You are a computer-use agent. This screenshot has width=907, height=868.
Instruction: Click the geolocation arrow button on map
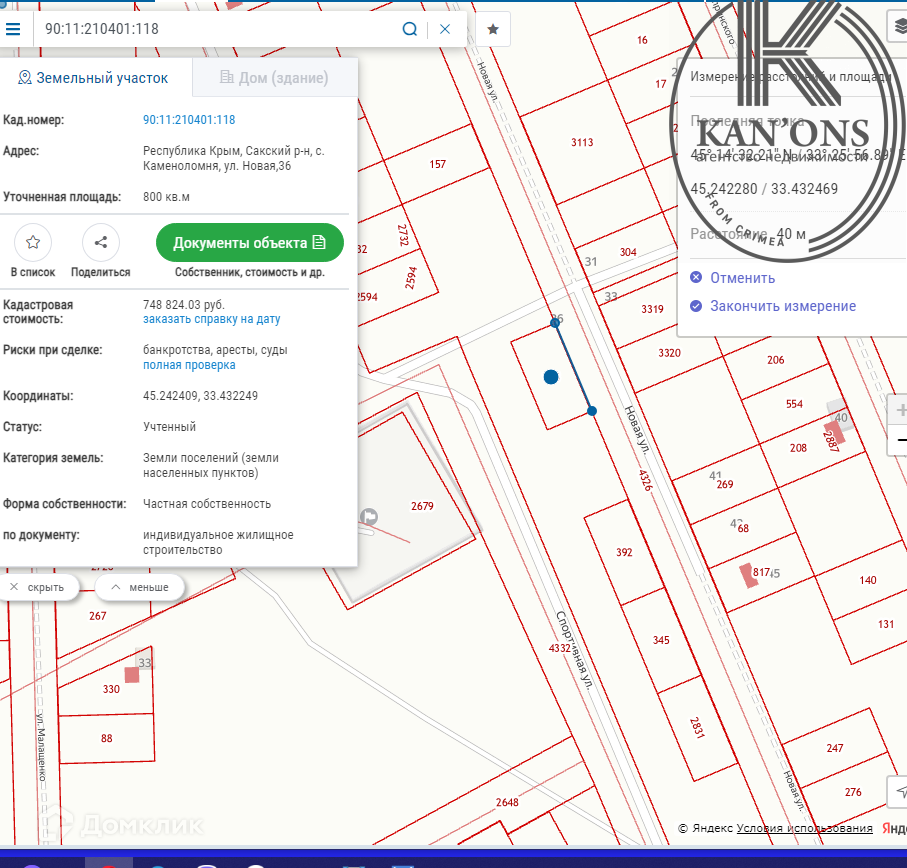click(897, 792)
